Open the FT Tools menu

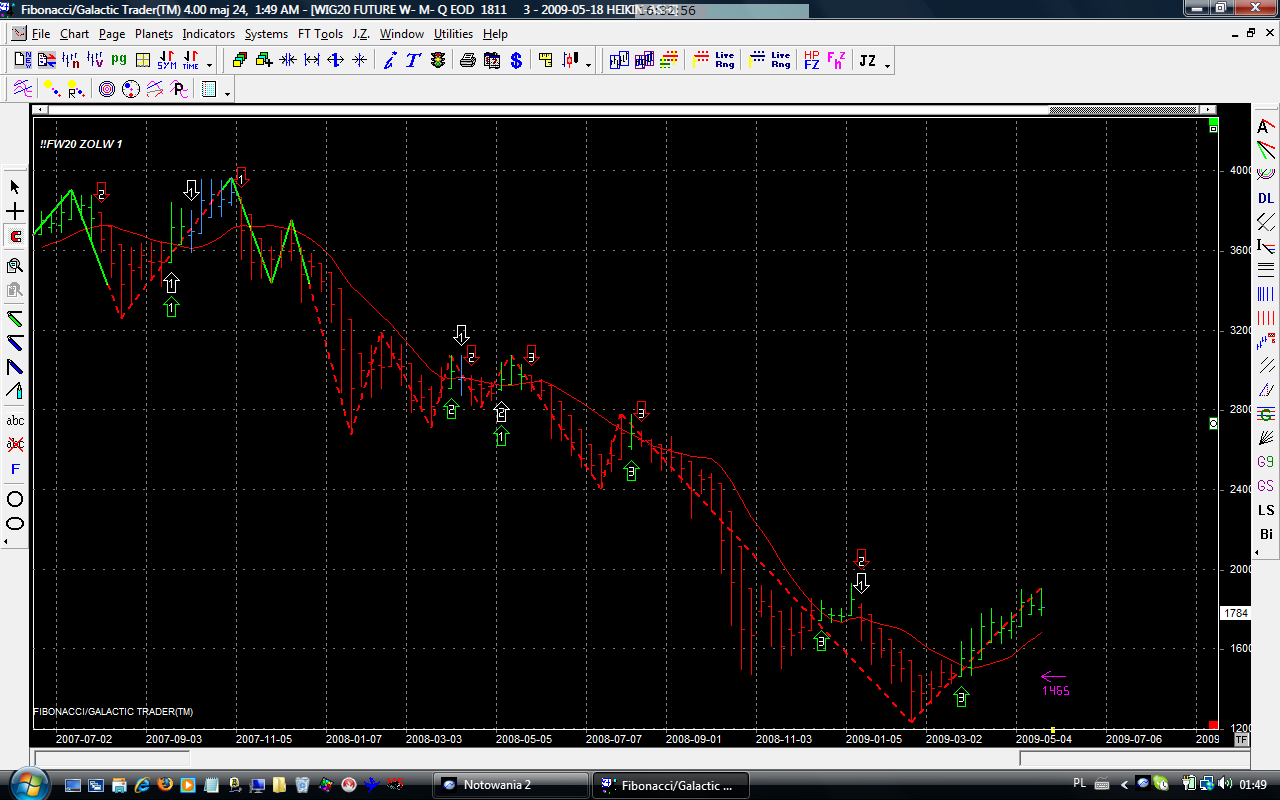(x=320, y=34)
